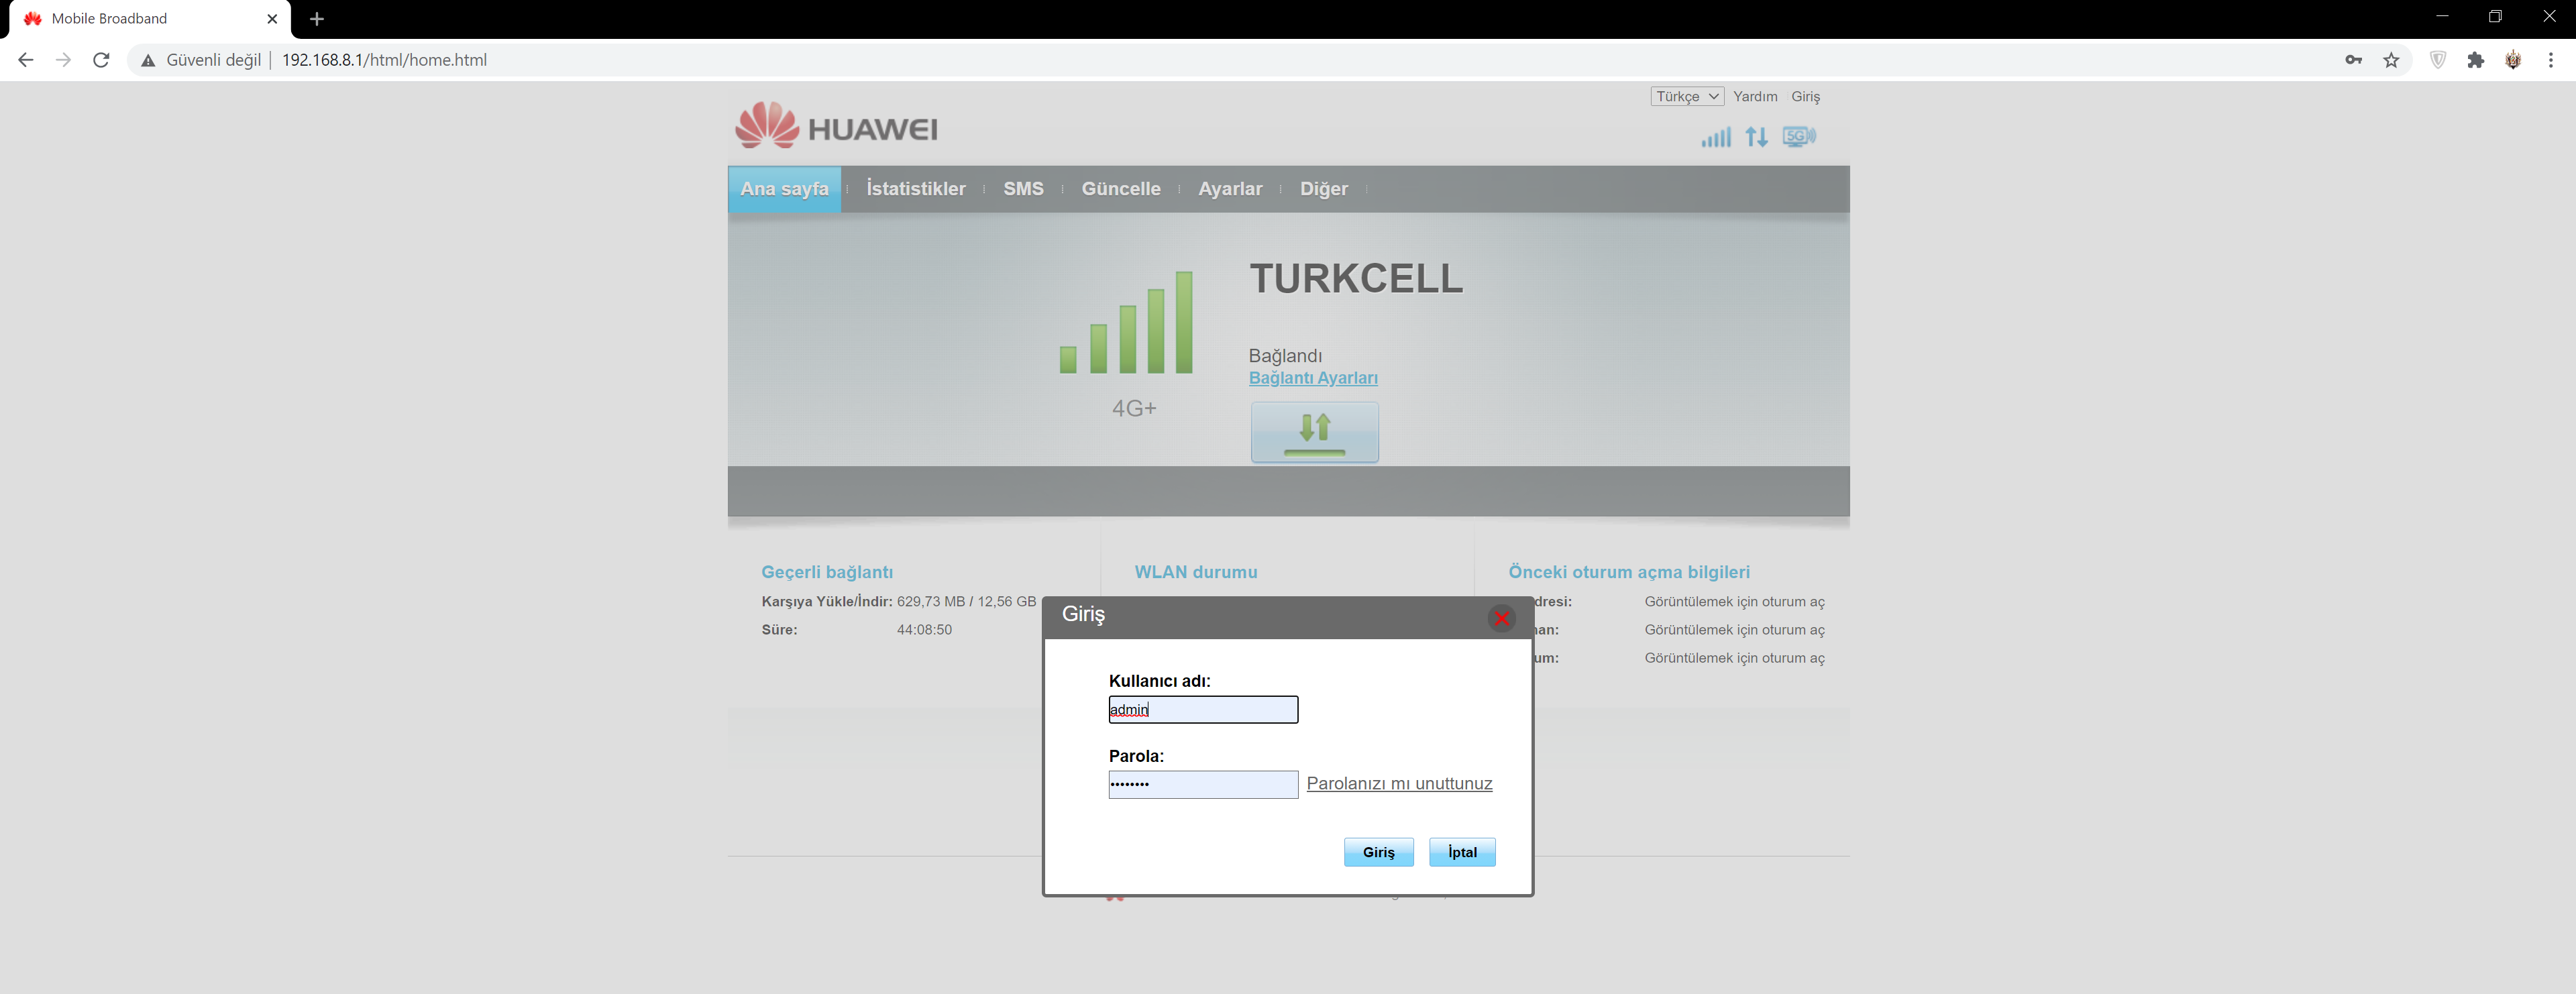Image resolution: width=2576 pixels, height=994 pixels.
Task: Close the Mobile Broadband tab
Action: pos(272,19)
